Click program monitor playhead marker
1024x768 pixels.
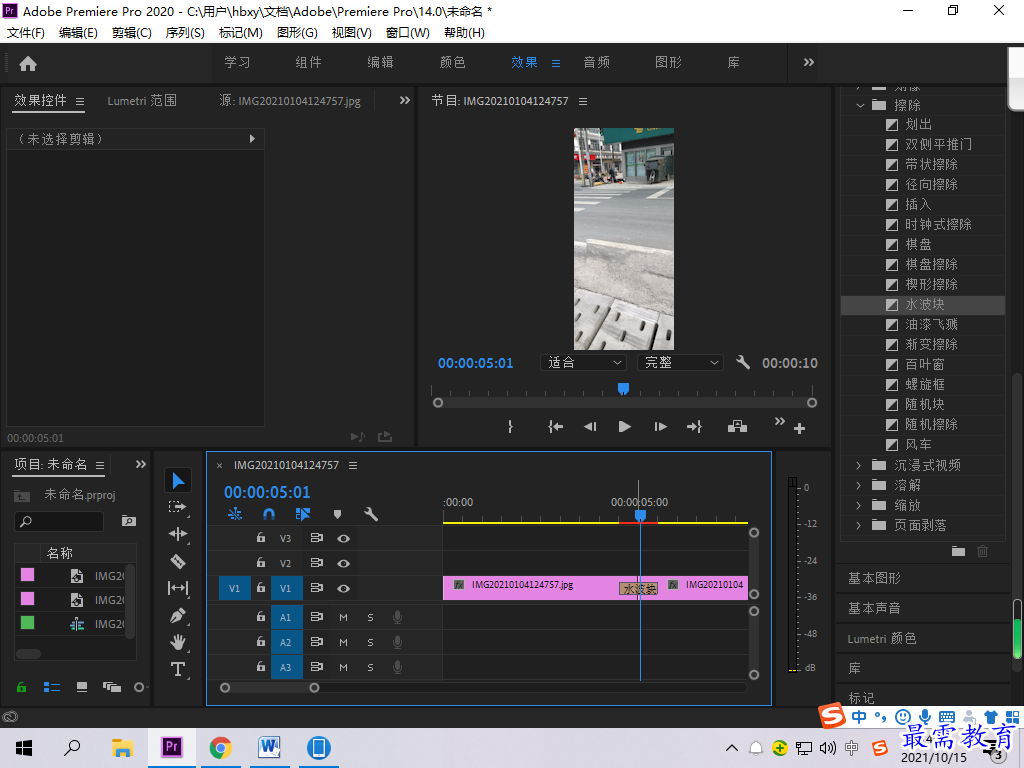click(624, 389)
